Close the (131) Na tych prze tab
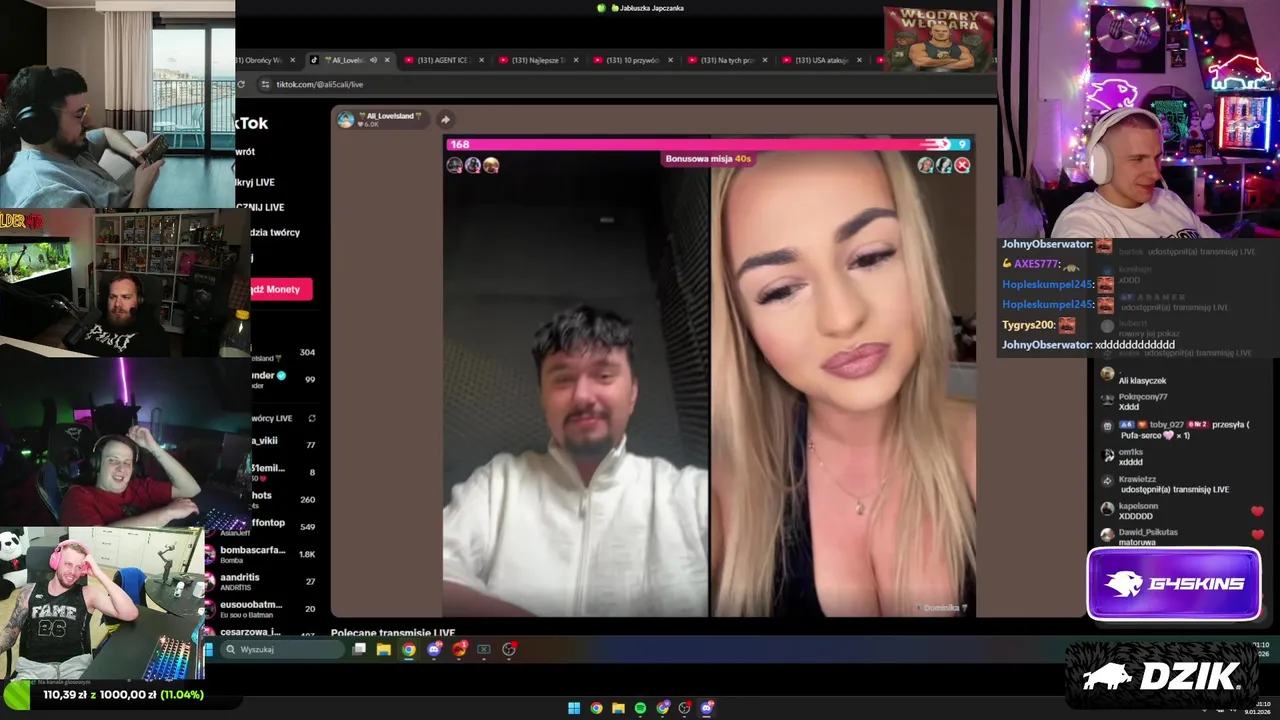The image size is (1280, 720). 765,60
